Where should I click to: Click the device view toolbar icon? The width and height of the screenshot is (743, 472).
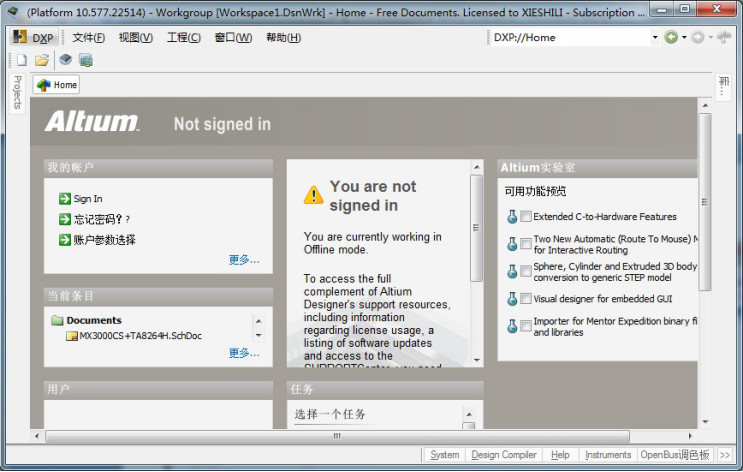pyautogui.click(x=65, y=60)
